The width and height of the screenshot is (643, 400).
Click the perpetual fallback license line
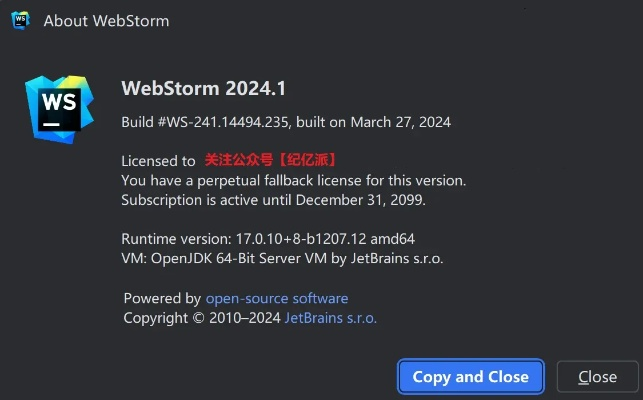click(293, 180)
